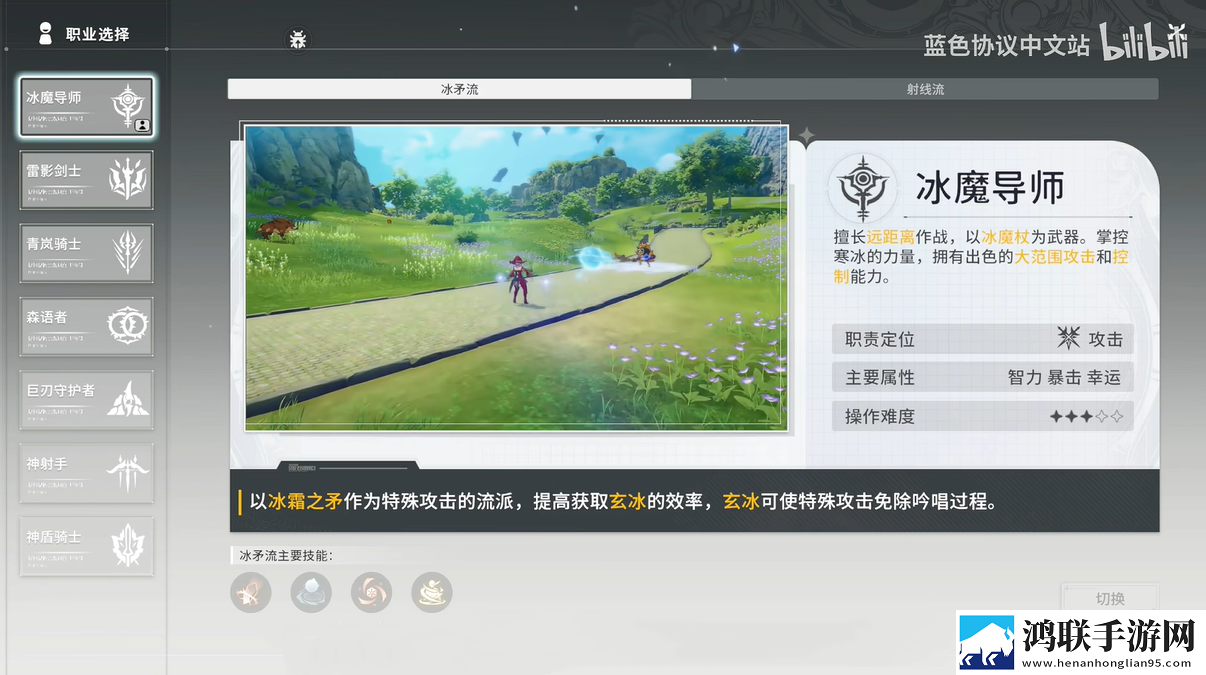Click the large 冰魔导师 emblem in info panel
The width and height of the screenshot is (1206, 675).
pos(862,188)
